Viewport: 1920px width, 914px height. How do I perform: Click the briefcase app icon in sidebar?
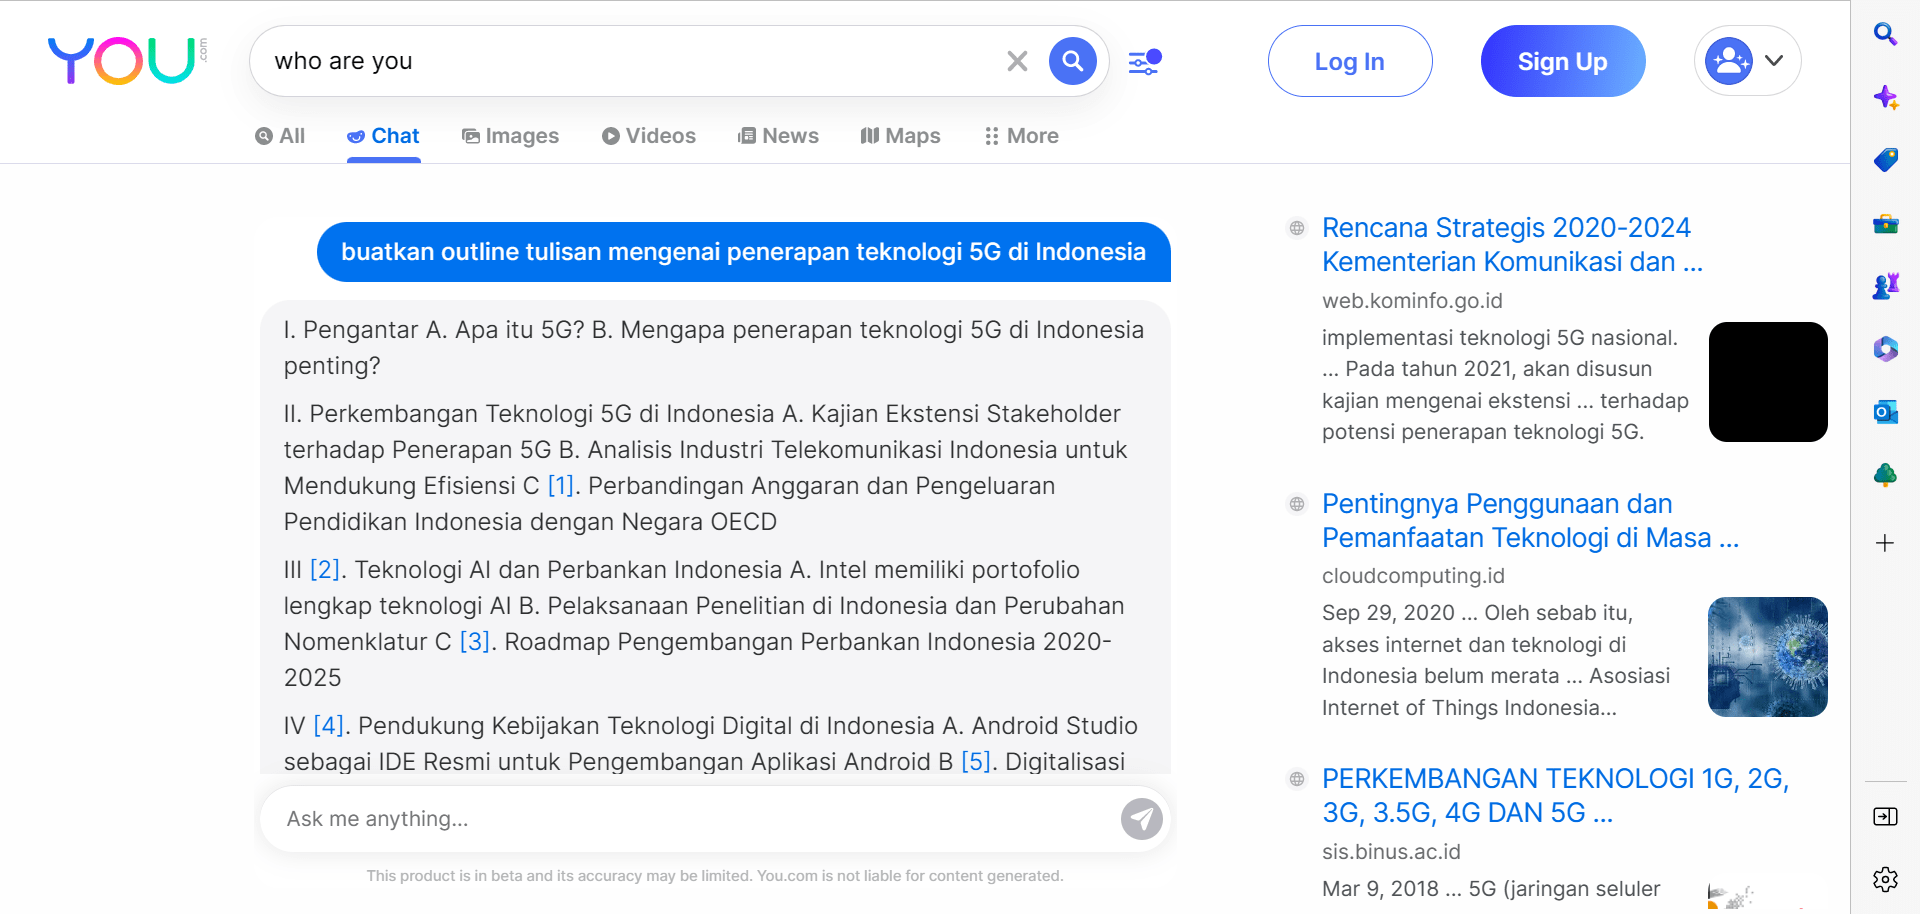(1886, 223)
